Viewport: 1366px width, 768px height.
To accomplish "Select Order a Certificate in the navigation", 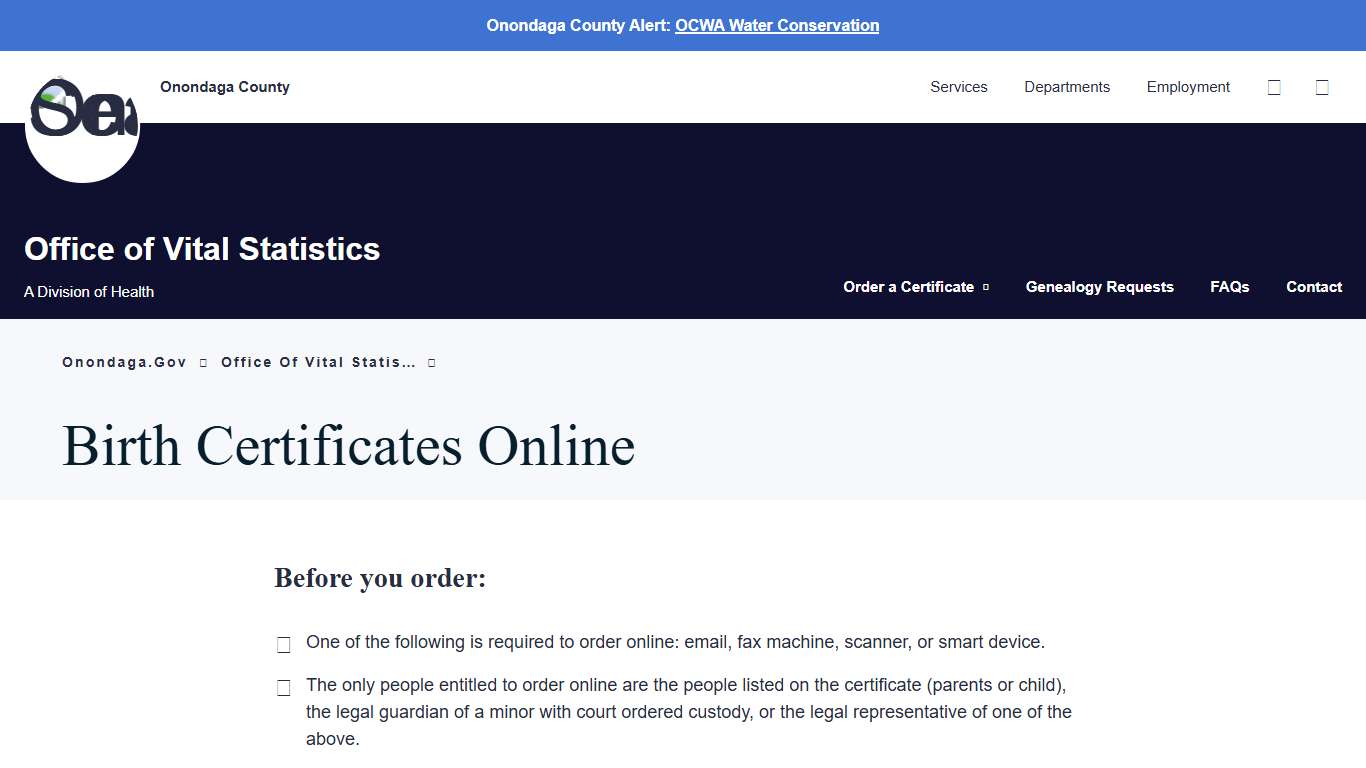I will tap(908, 287).
